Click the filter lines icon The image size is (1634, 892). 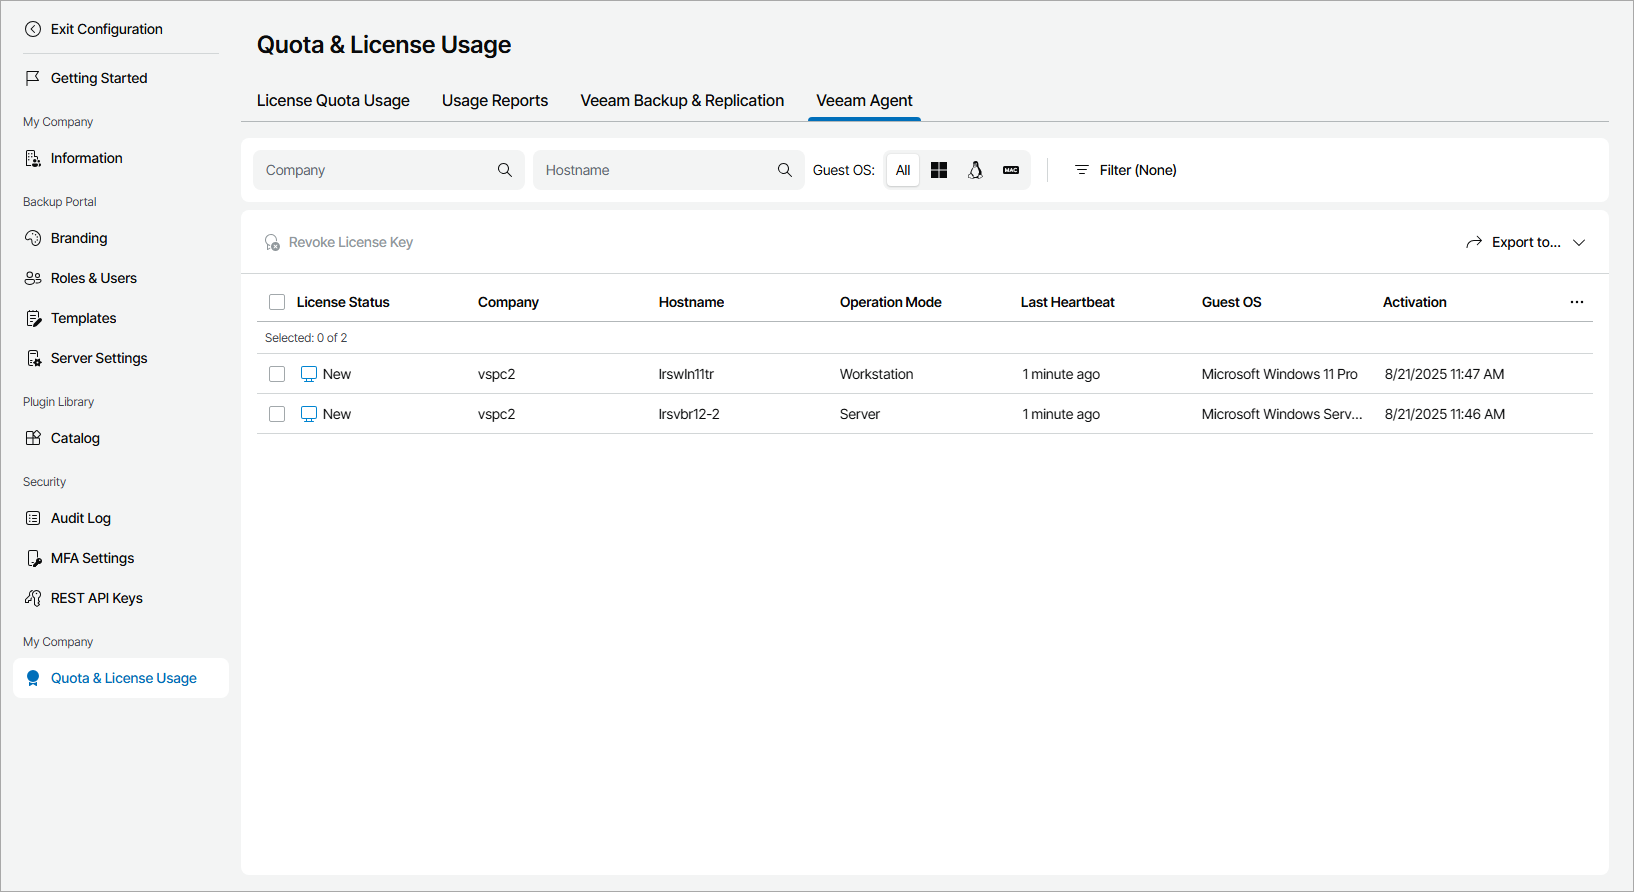click(x=1081, y=170)
